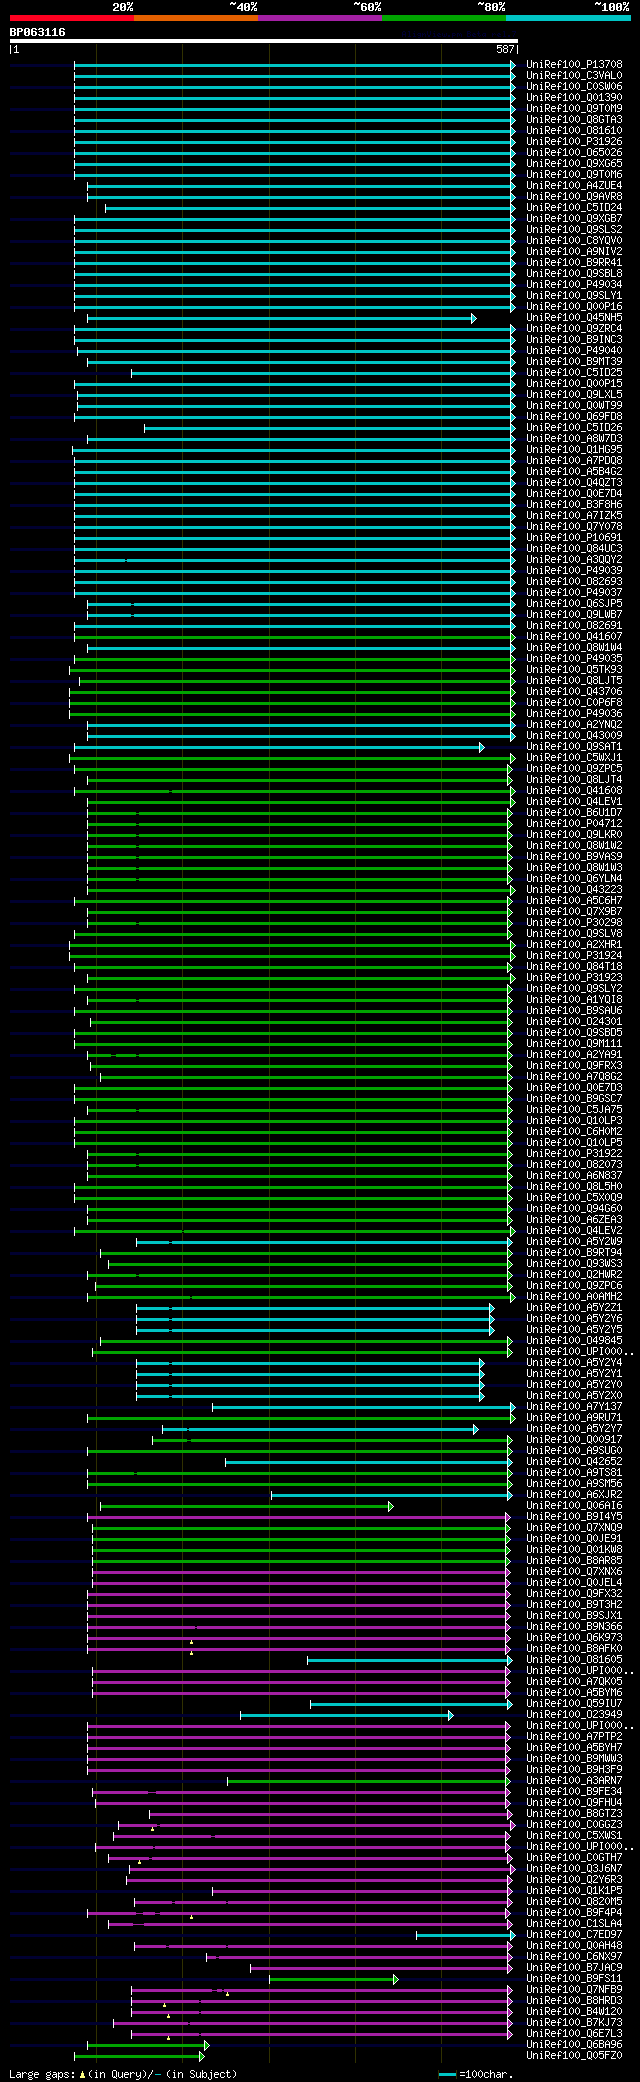The height and width of the screenshot is (2082, 640).
Task: Select label UniRef100_Q45NH5
Action: click(x=574, y=318)
